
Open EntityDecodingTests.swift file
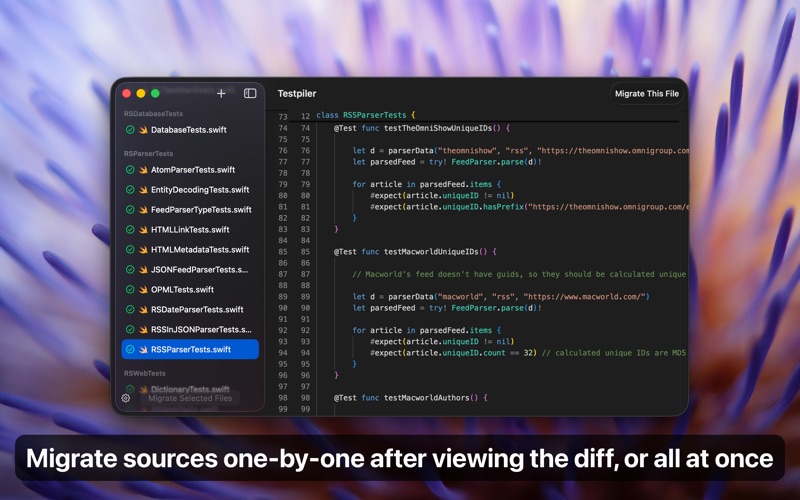pos(190,189)
